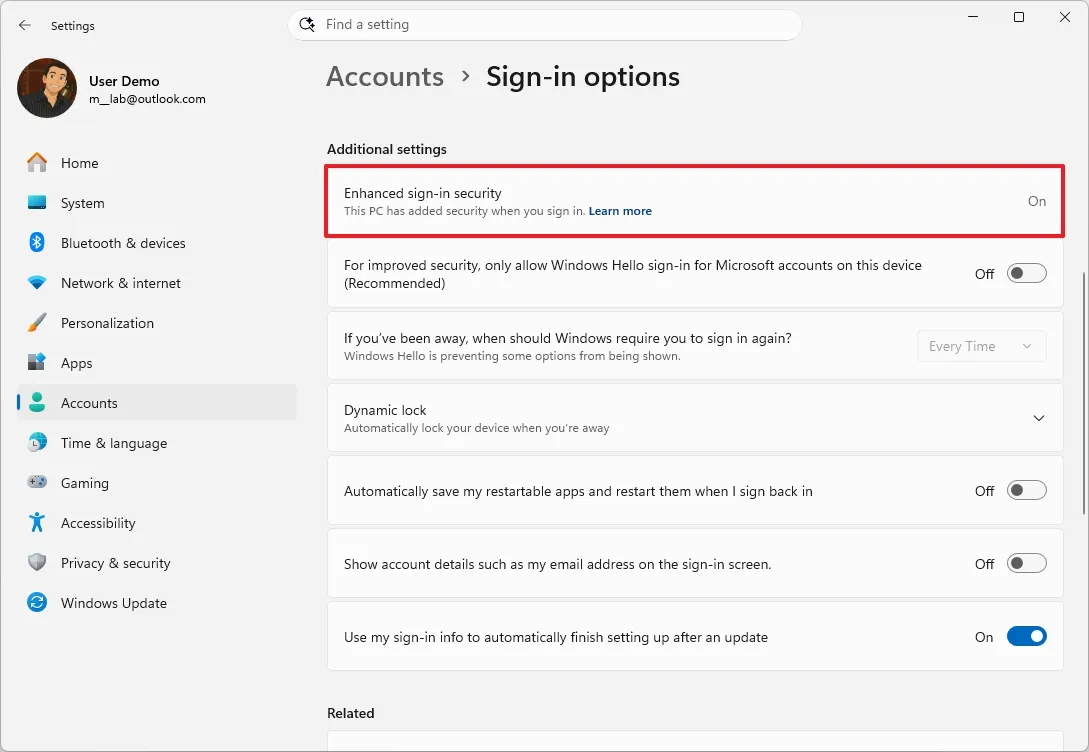This screenshot has height=752, width=1089.
Task: Click the Privacy & security shield icon
Action: pyautogui.click(x=37, y=562)
